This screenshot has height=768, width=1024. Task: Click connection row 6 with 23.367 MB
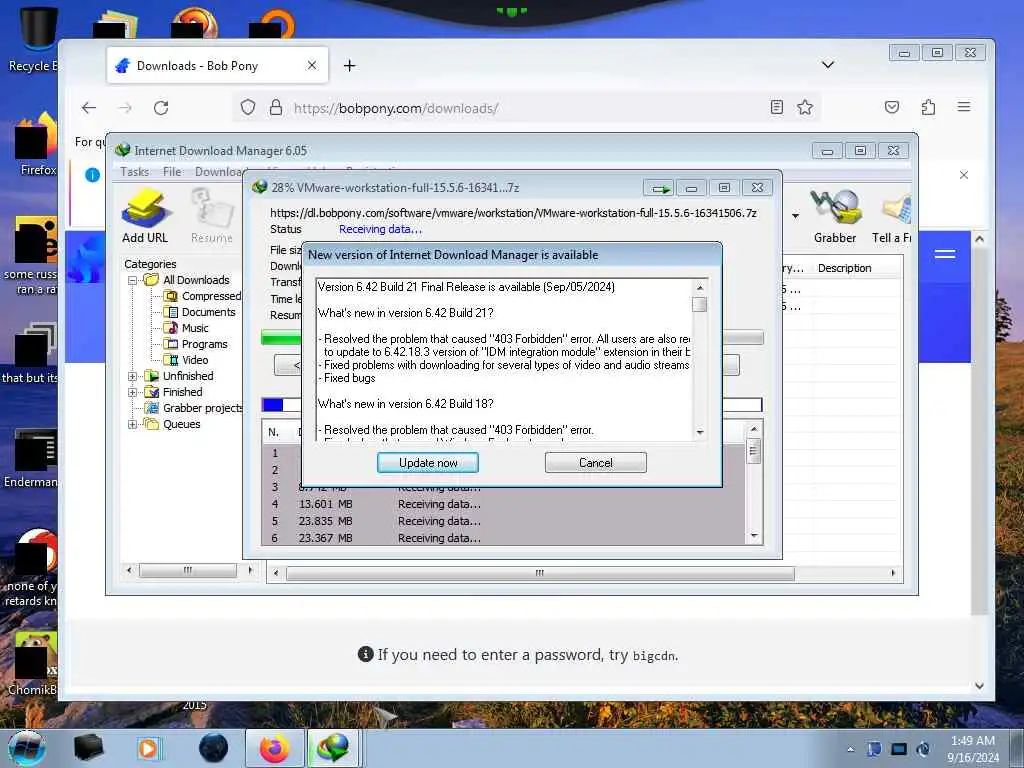pyautogui.click(x=503, y=538)
